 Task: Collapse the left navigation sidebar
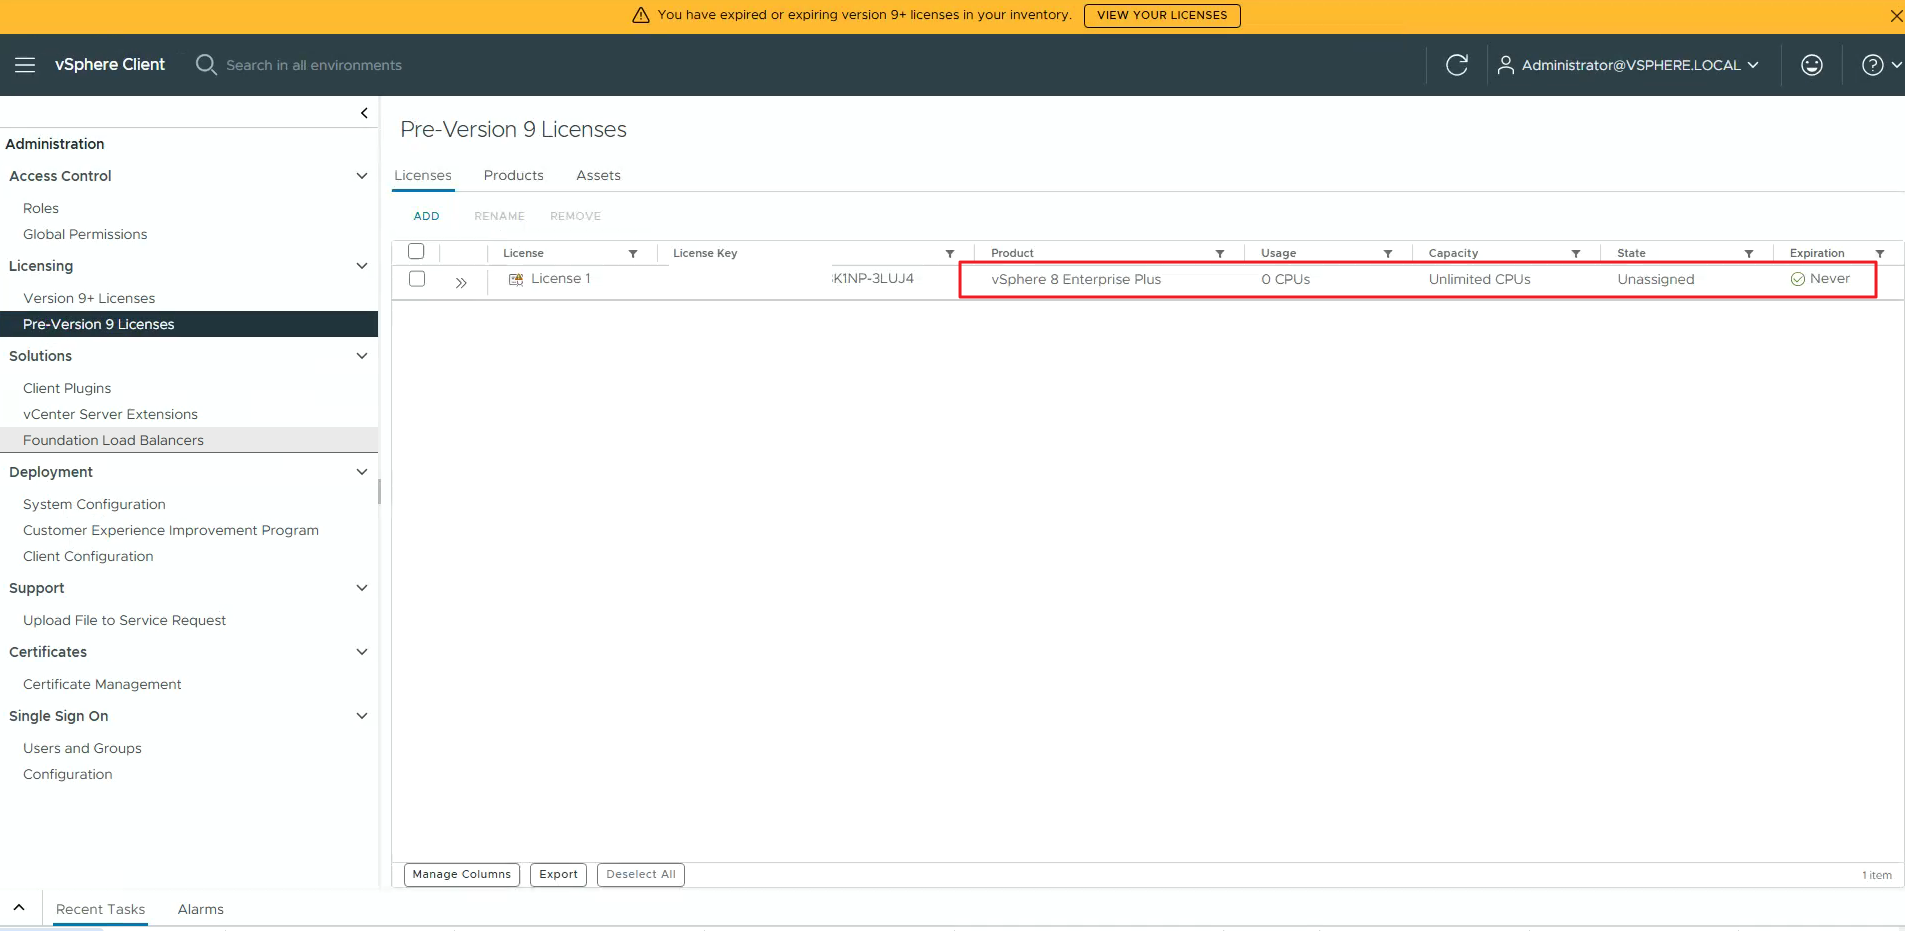click(364, 113)
